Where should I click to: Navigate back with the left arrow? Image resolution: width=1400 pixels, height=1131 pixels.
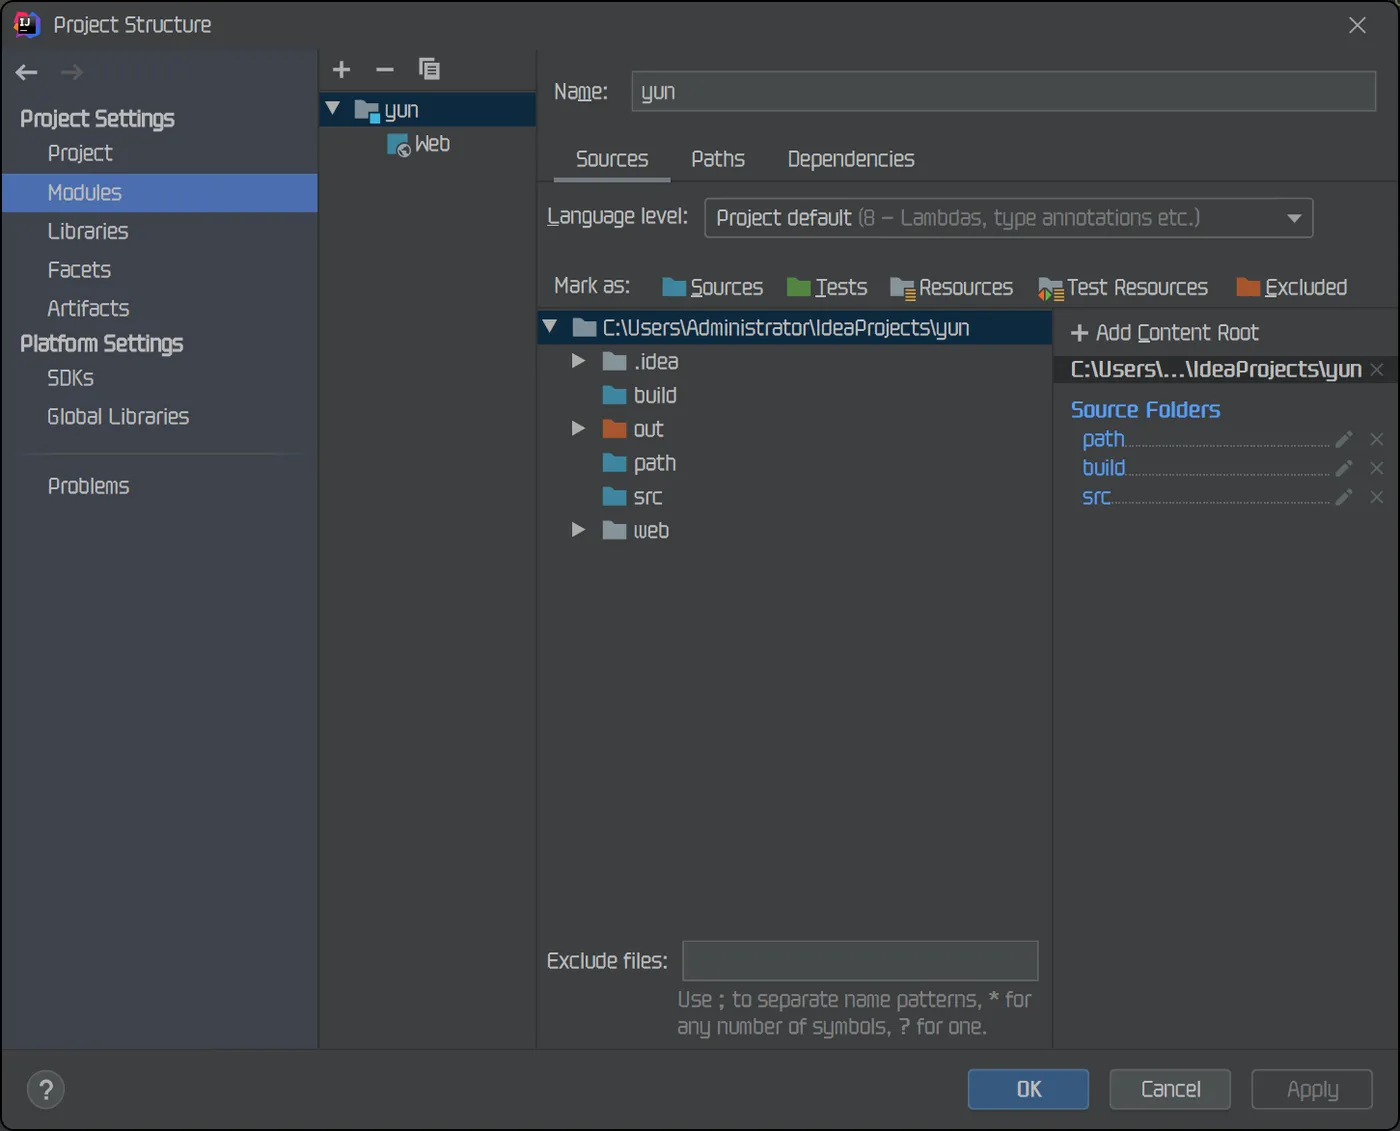point(27,72)
